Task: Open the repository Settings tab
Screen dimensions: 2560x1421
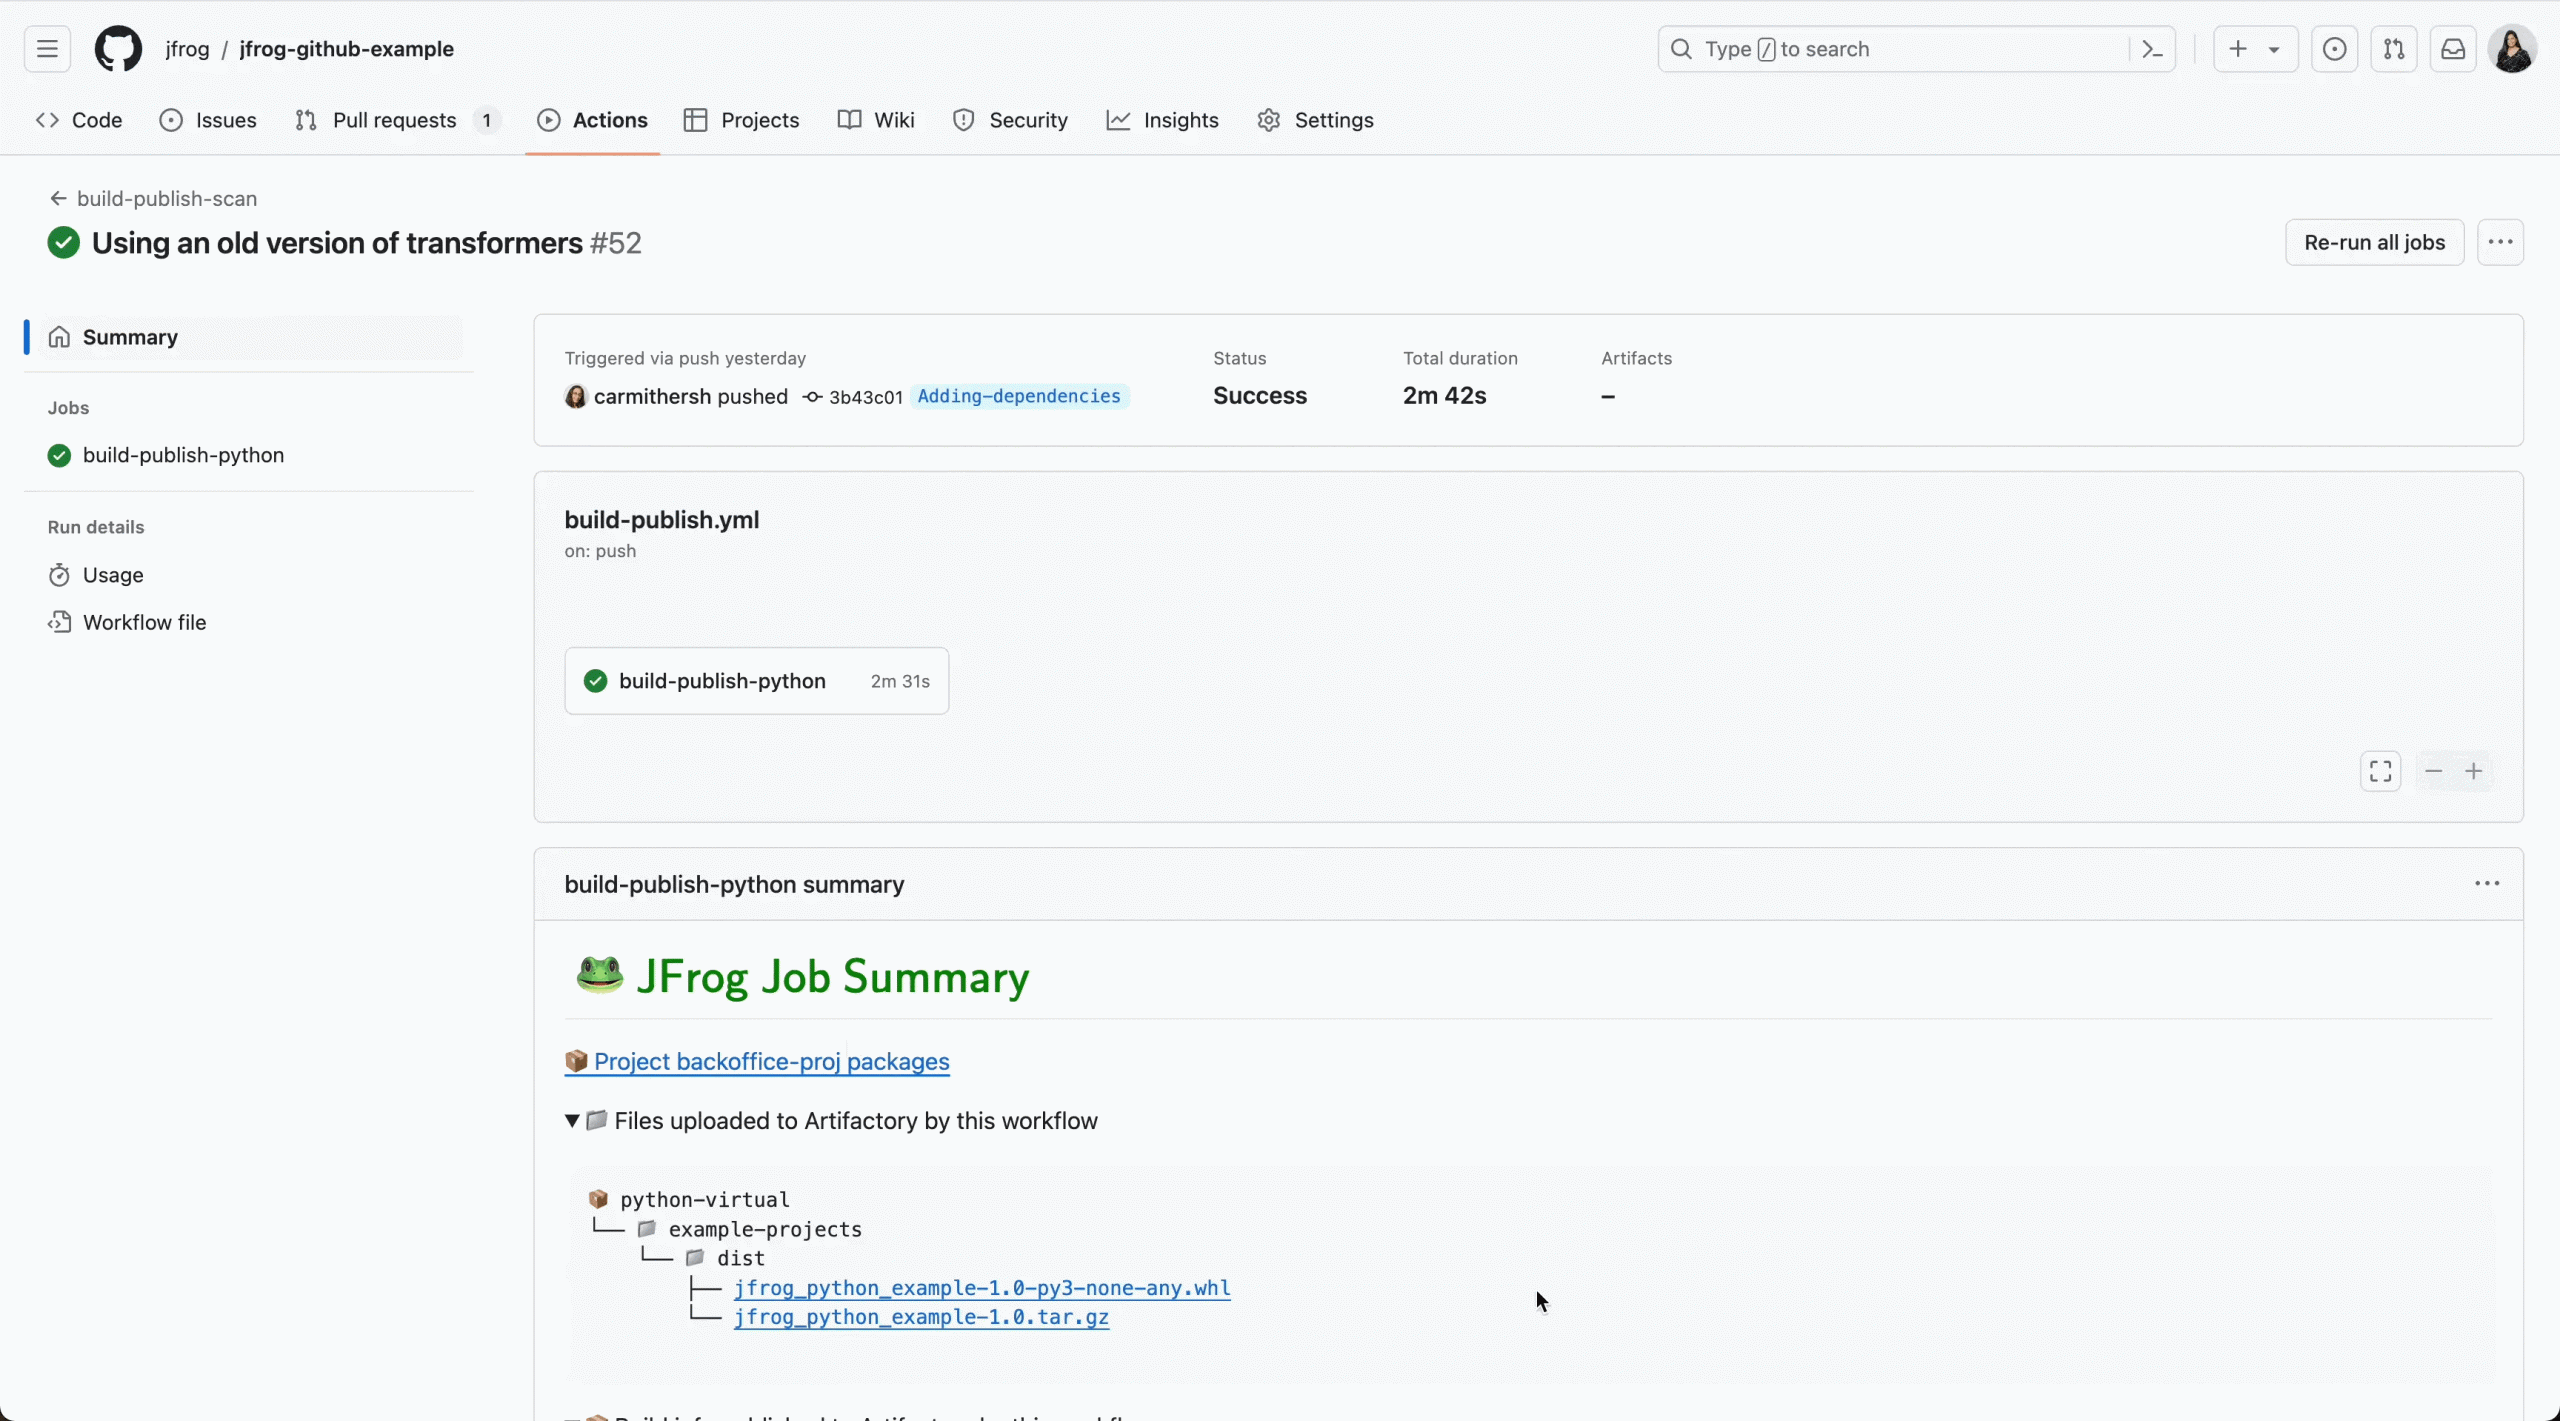Action: tap(1315, 120)
